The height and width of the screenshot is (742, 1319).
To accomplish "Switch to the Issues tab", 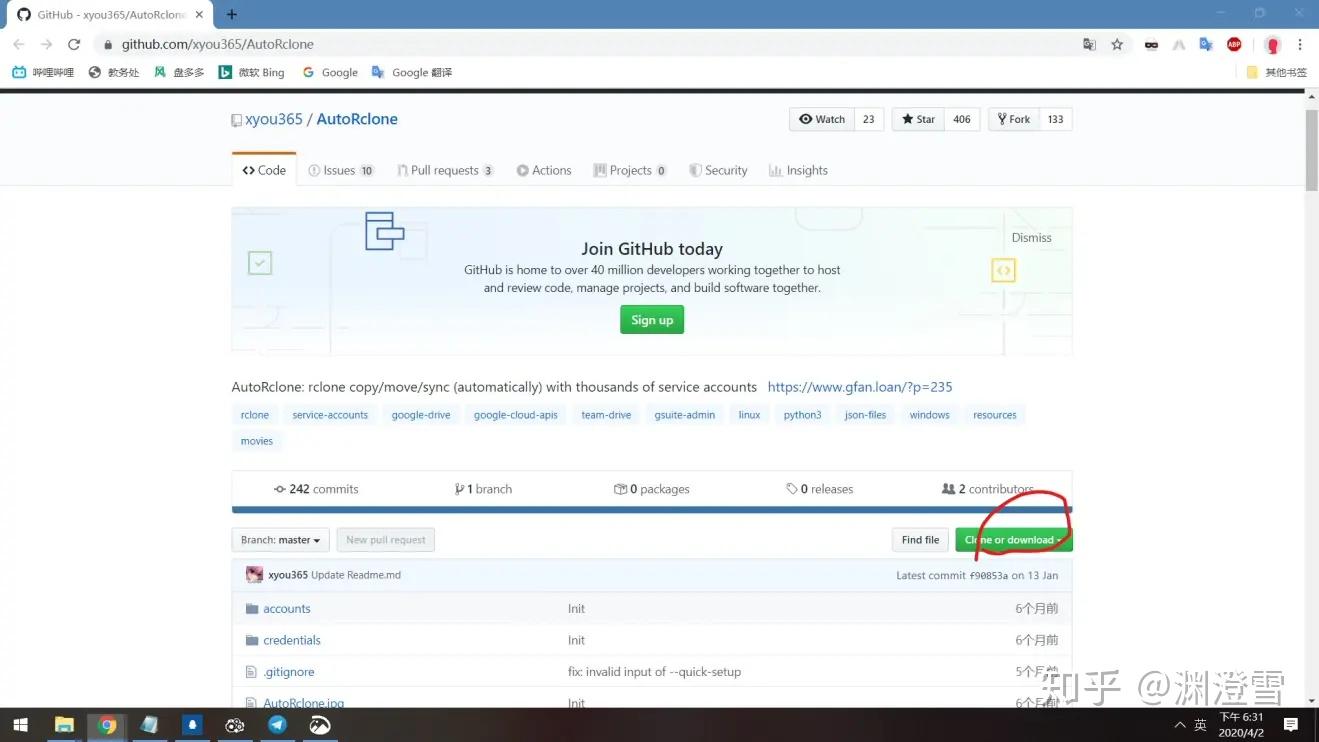I will (341, 170).
